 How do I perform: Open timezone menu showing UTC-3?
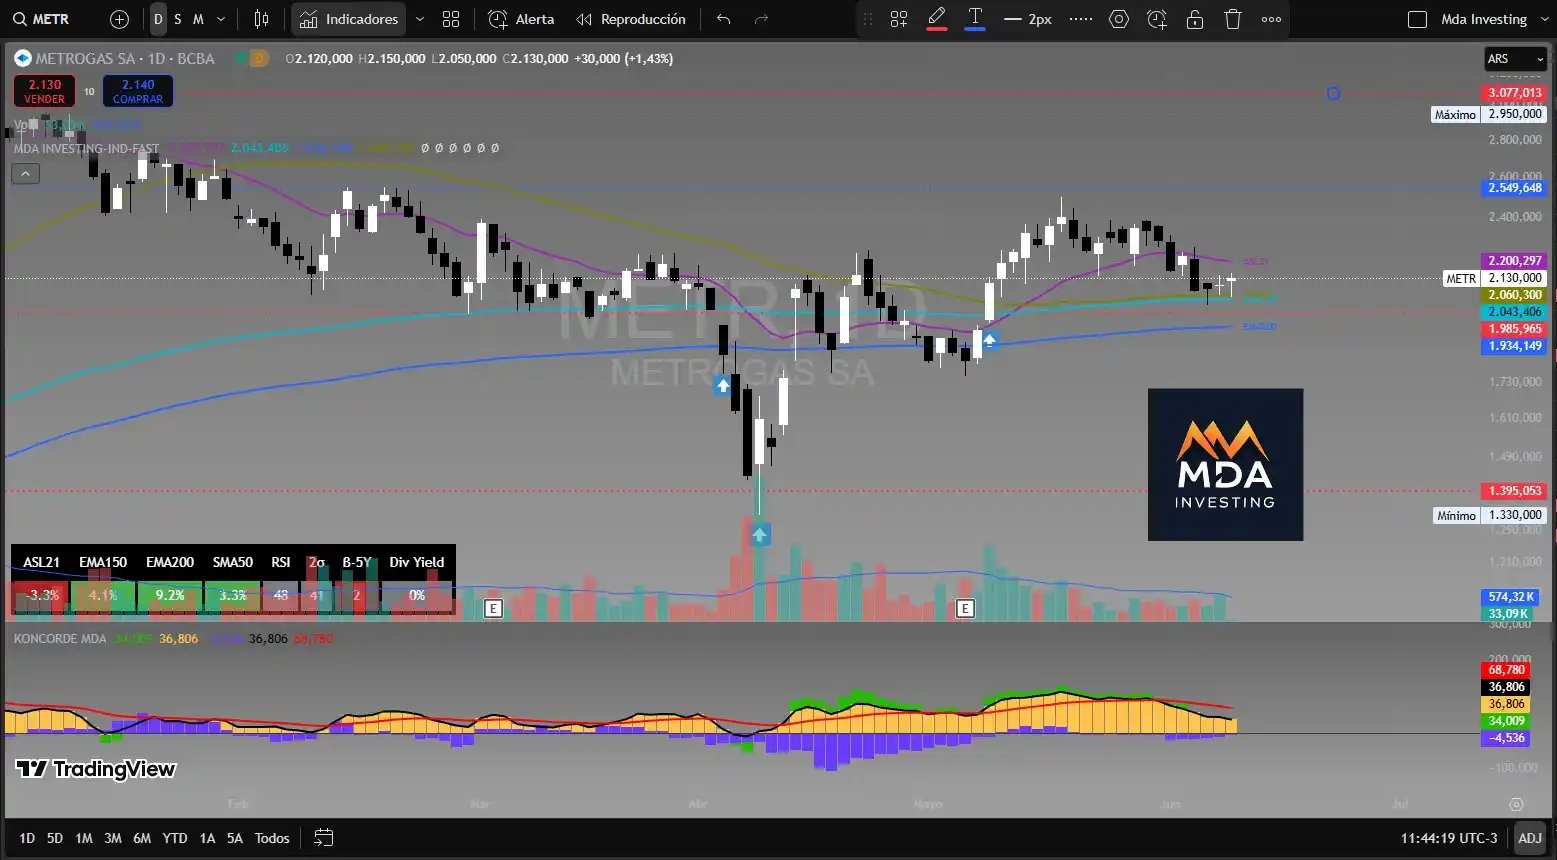tap(1449, 838)
